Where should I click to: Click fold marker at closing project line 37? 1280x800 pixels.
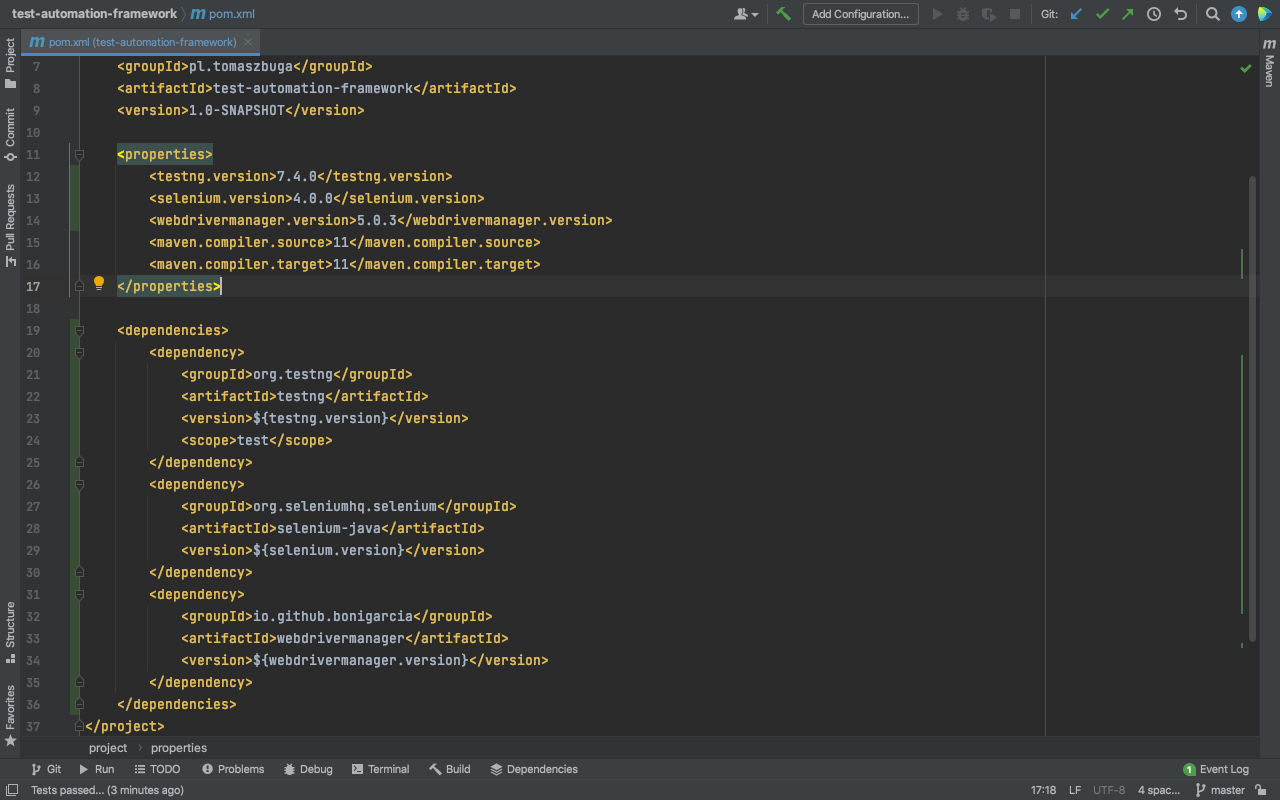point(79,726)
